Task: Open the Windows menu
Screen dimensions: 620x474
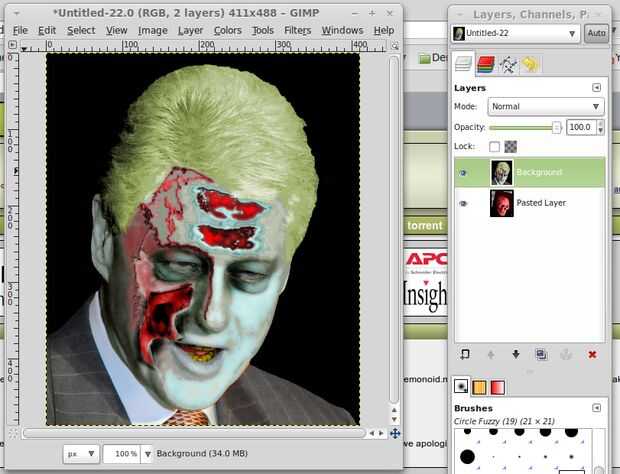Action: coord(342,30)
